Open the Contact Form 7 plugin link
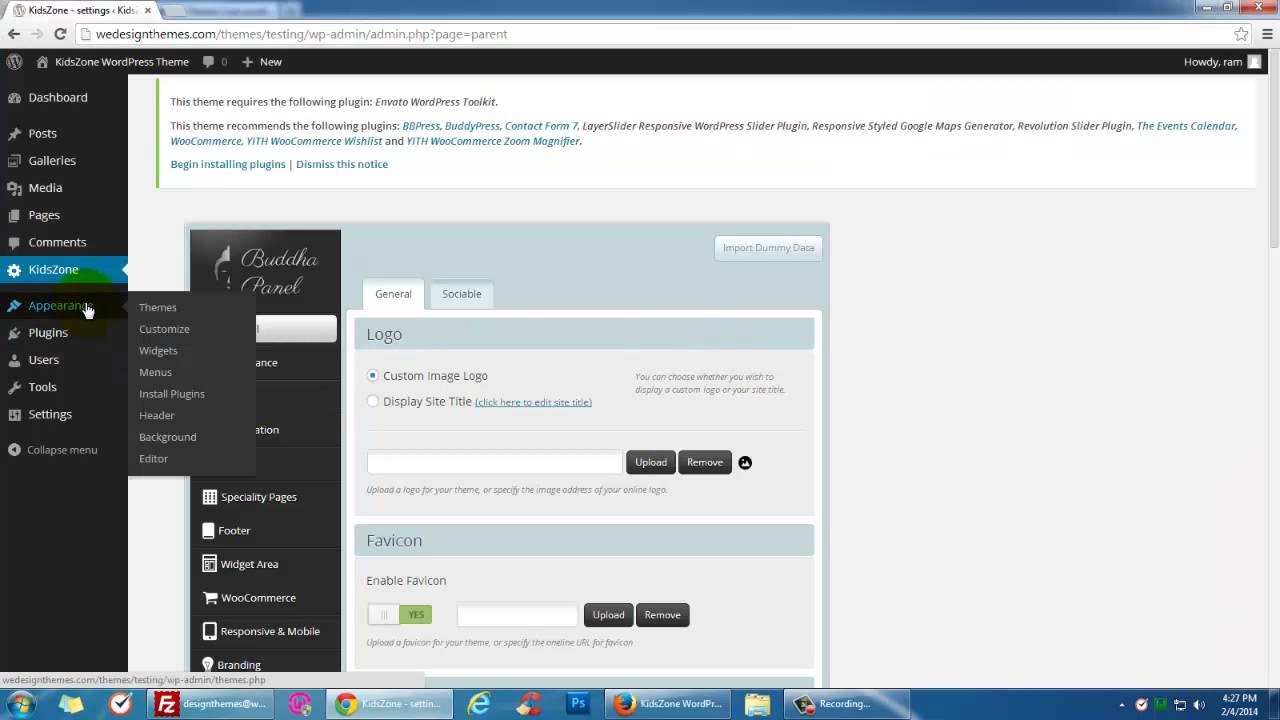Screen dimensions: 1280x720 click(541, 126)
